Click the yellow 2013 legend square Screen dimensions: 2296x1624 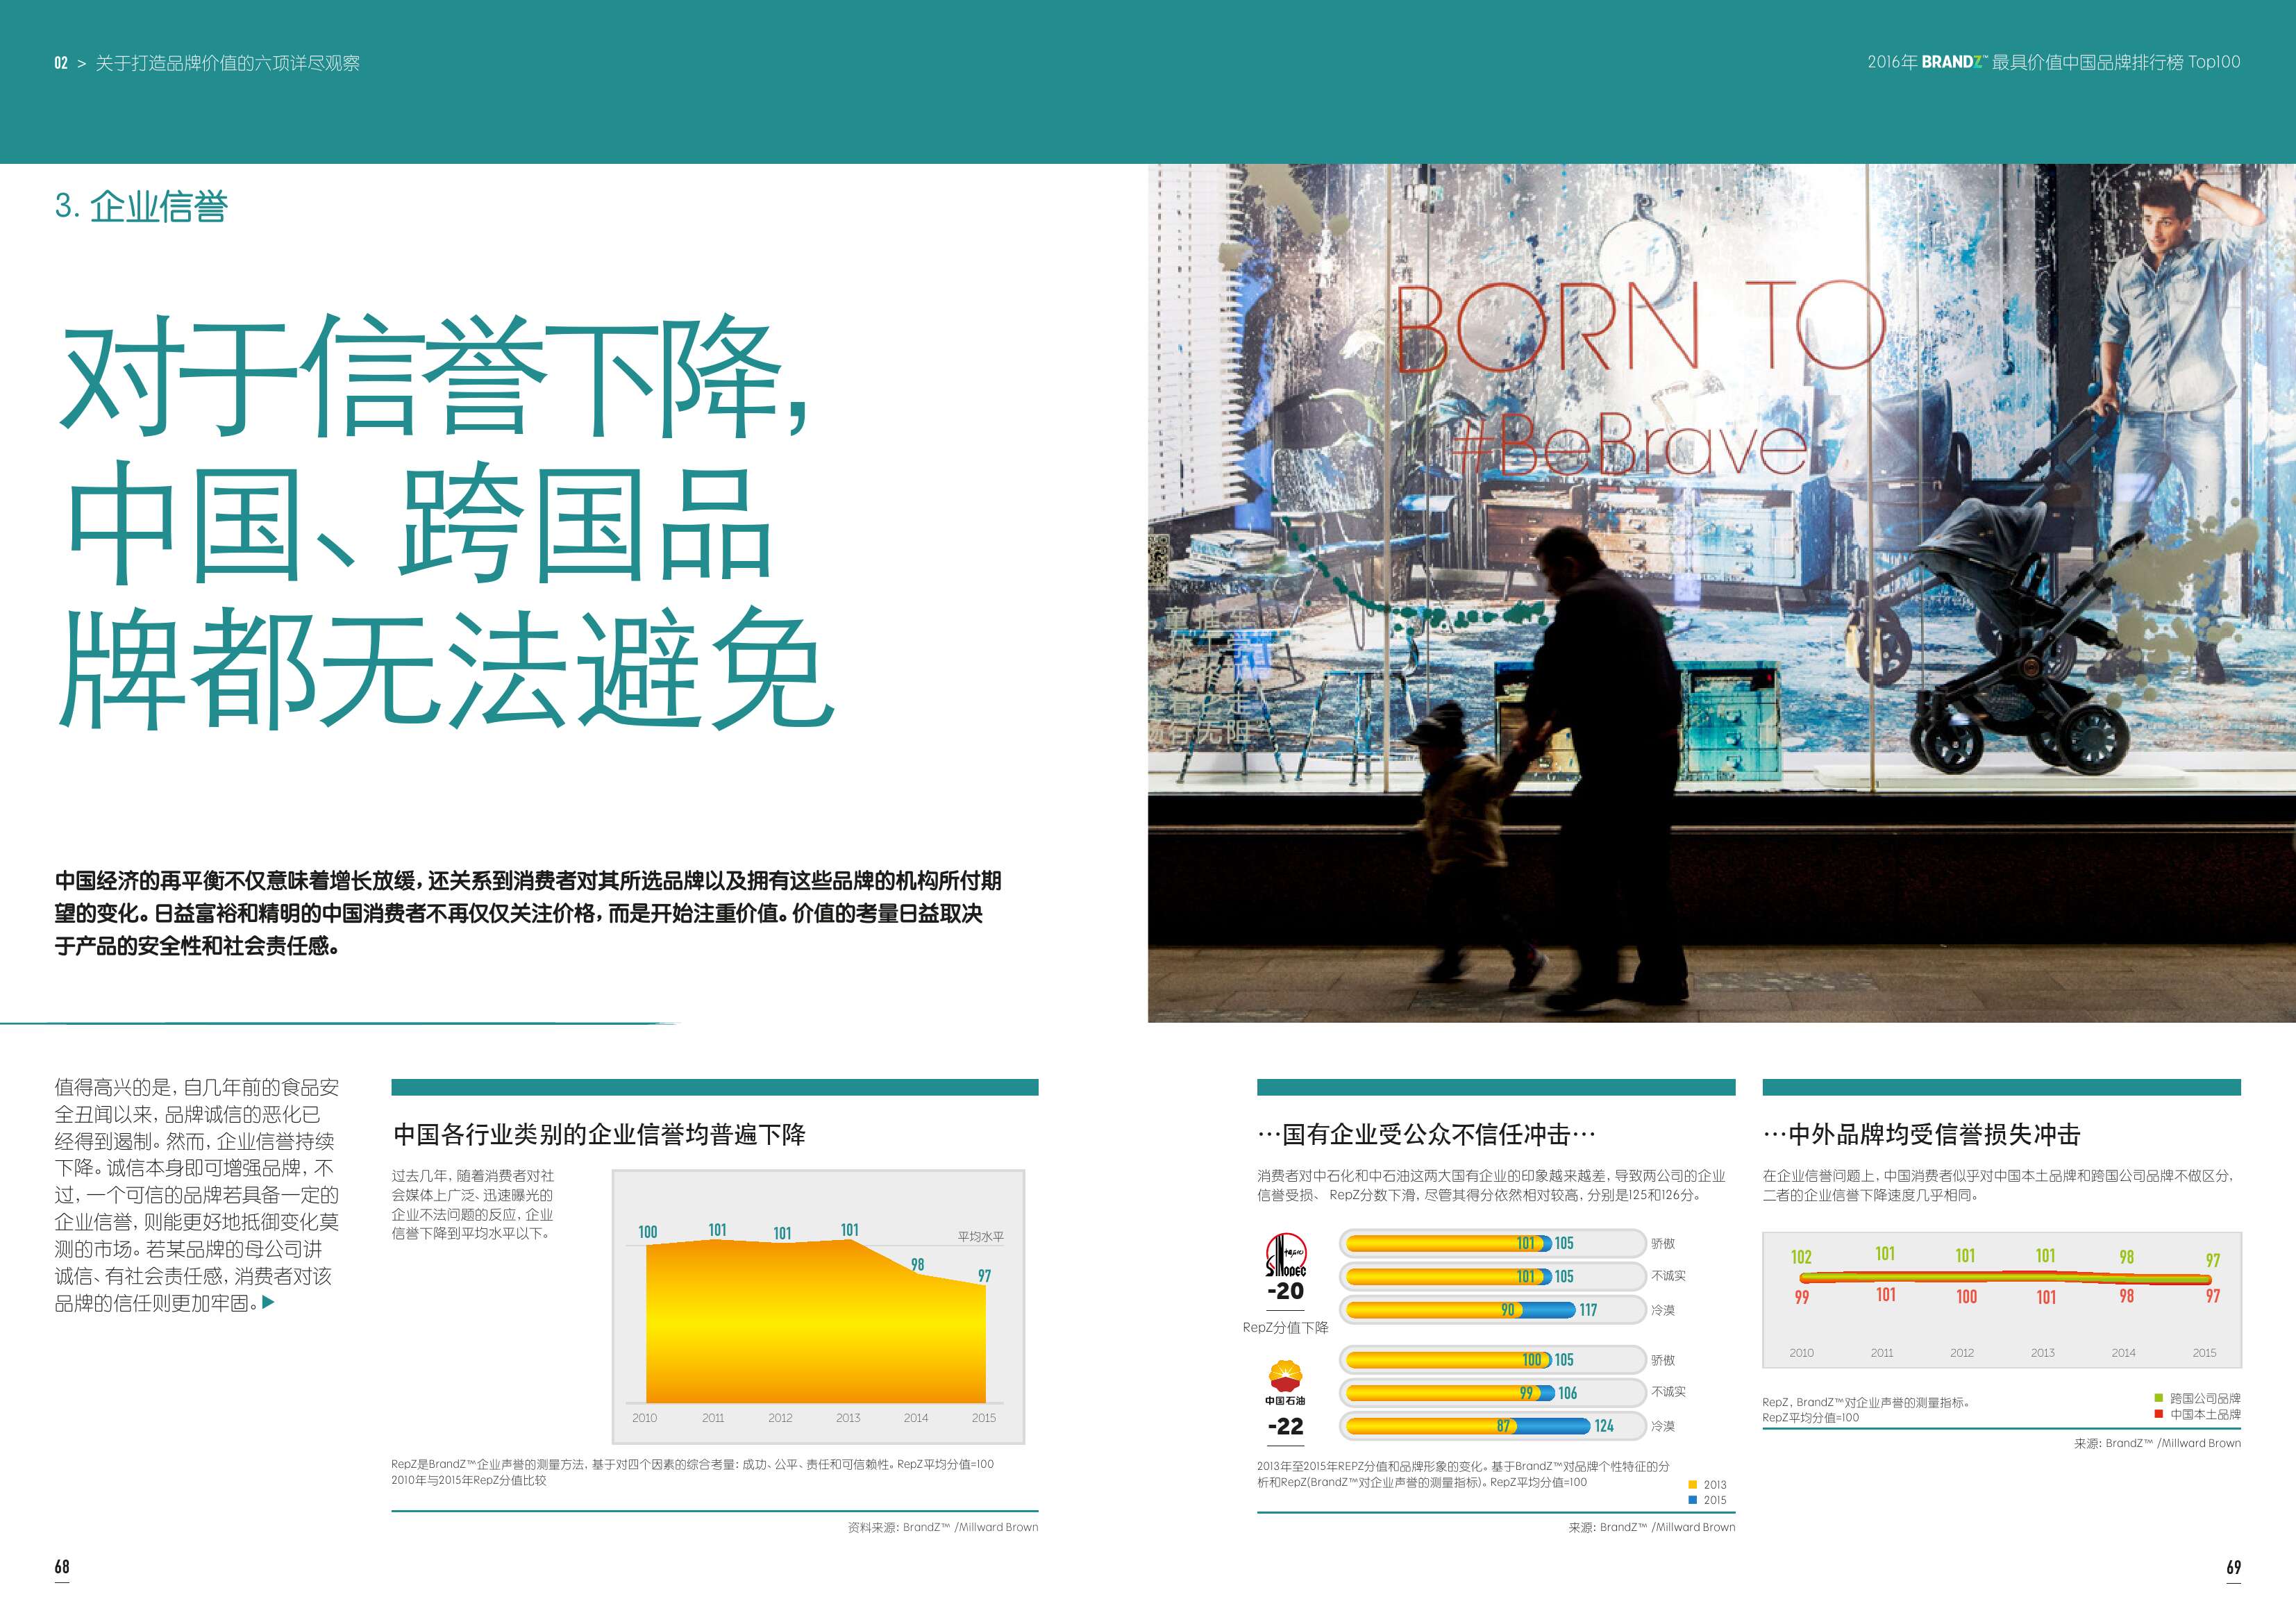[1693, 1485]
